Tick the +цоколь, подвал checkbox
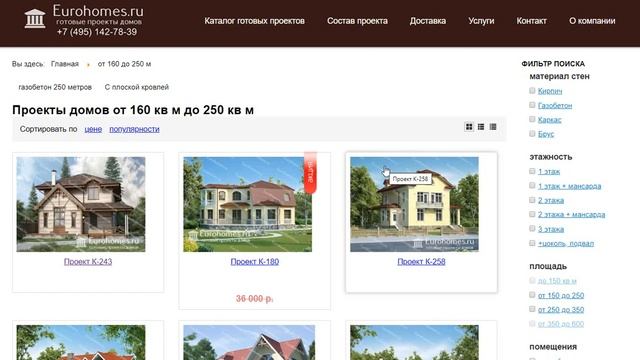 tap(532, 243)
